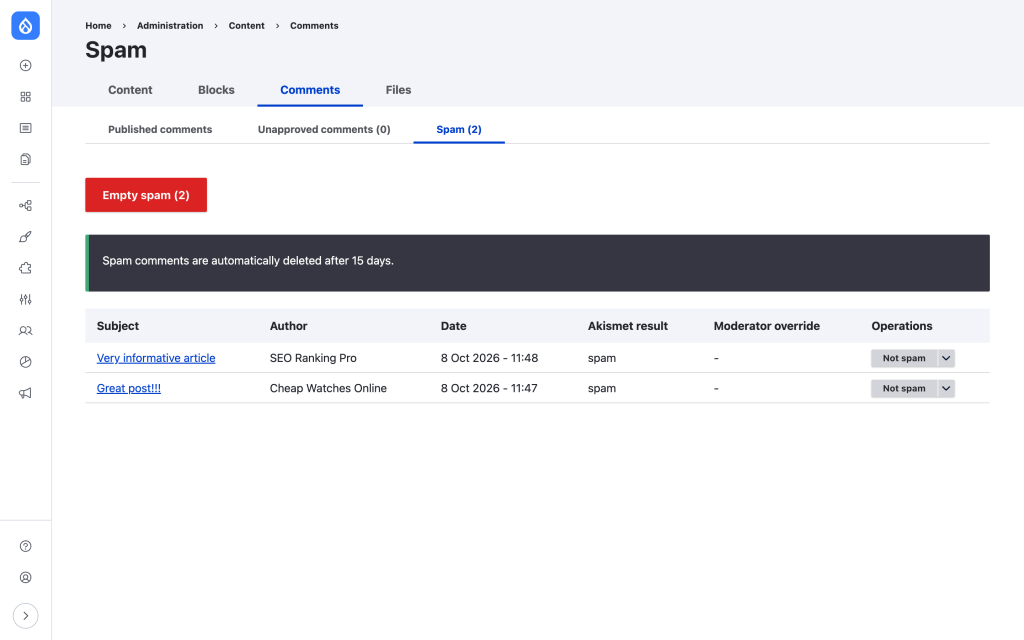Open the Very informative article link
1024x640 pixels.
(156, 358)
